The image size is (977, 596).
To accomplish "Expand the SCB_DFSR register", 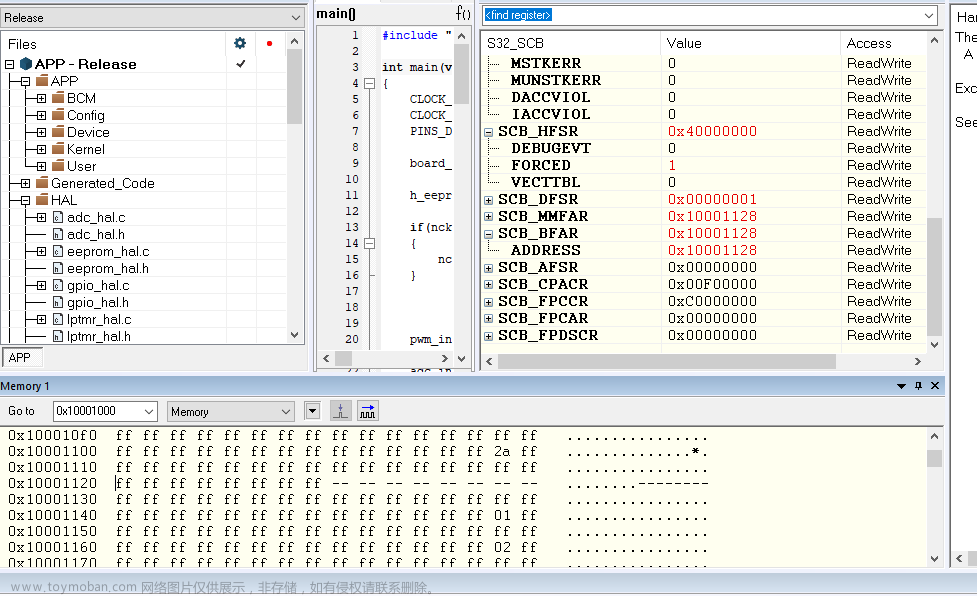I will pos(489,200).
